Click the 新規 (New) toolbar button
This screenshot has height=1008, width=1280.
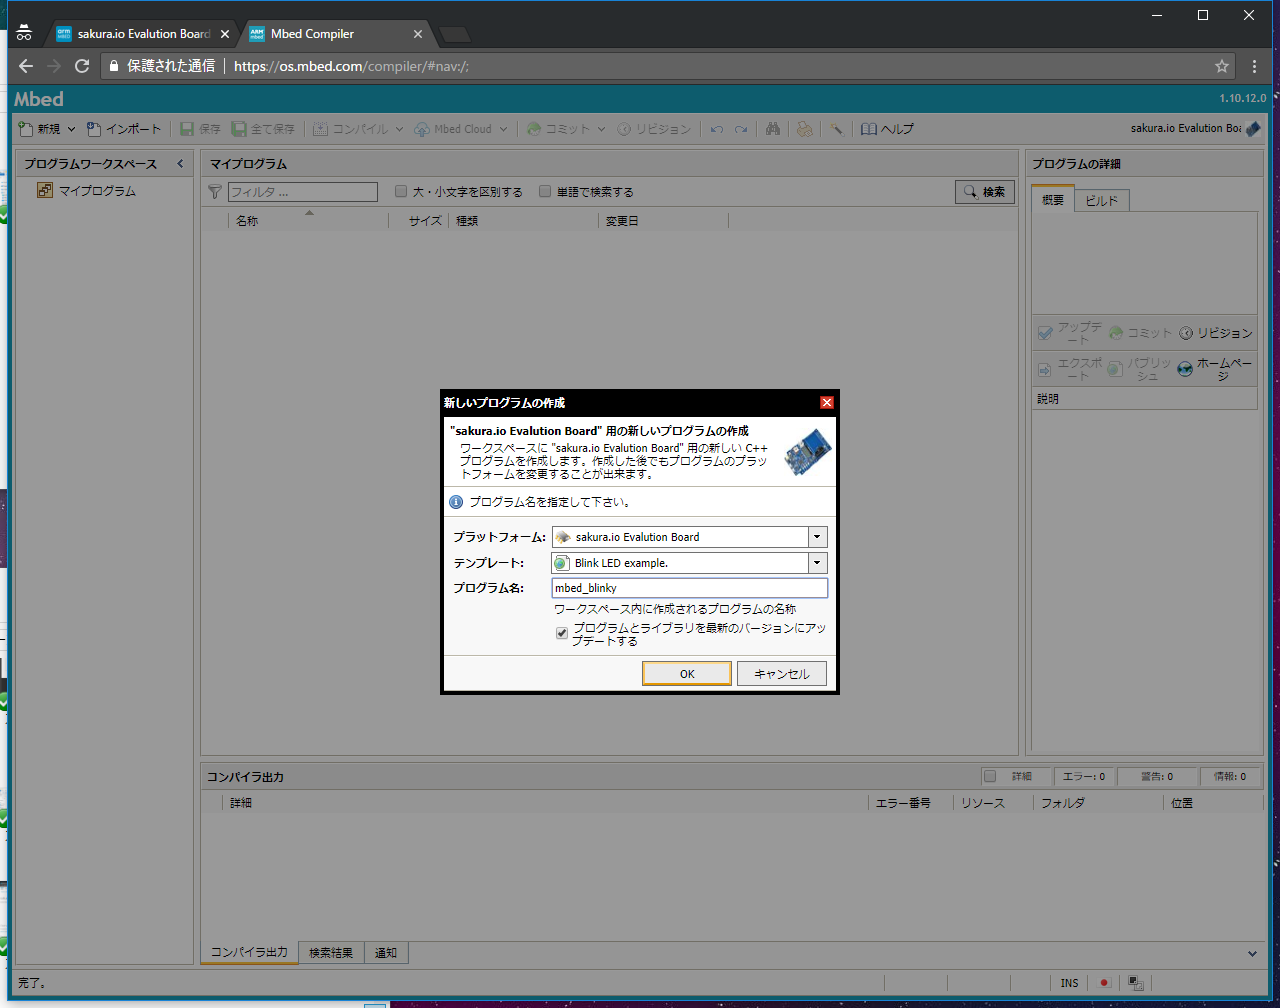click(x=40, y=129)
